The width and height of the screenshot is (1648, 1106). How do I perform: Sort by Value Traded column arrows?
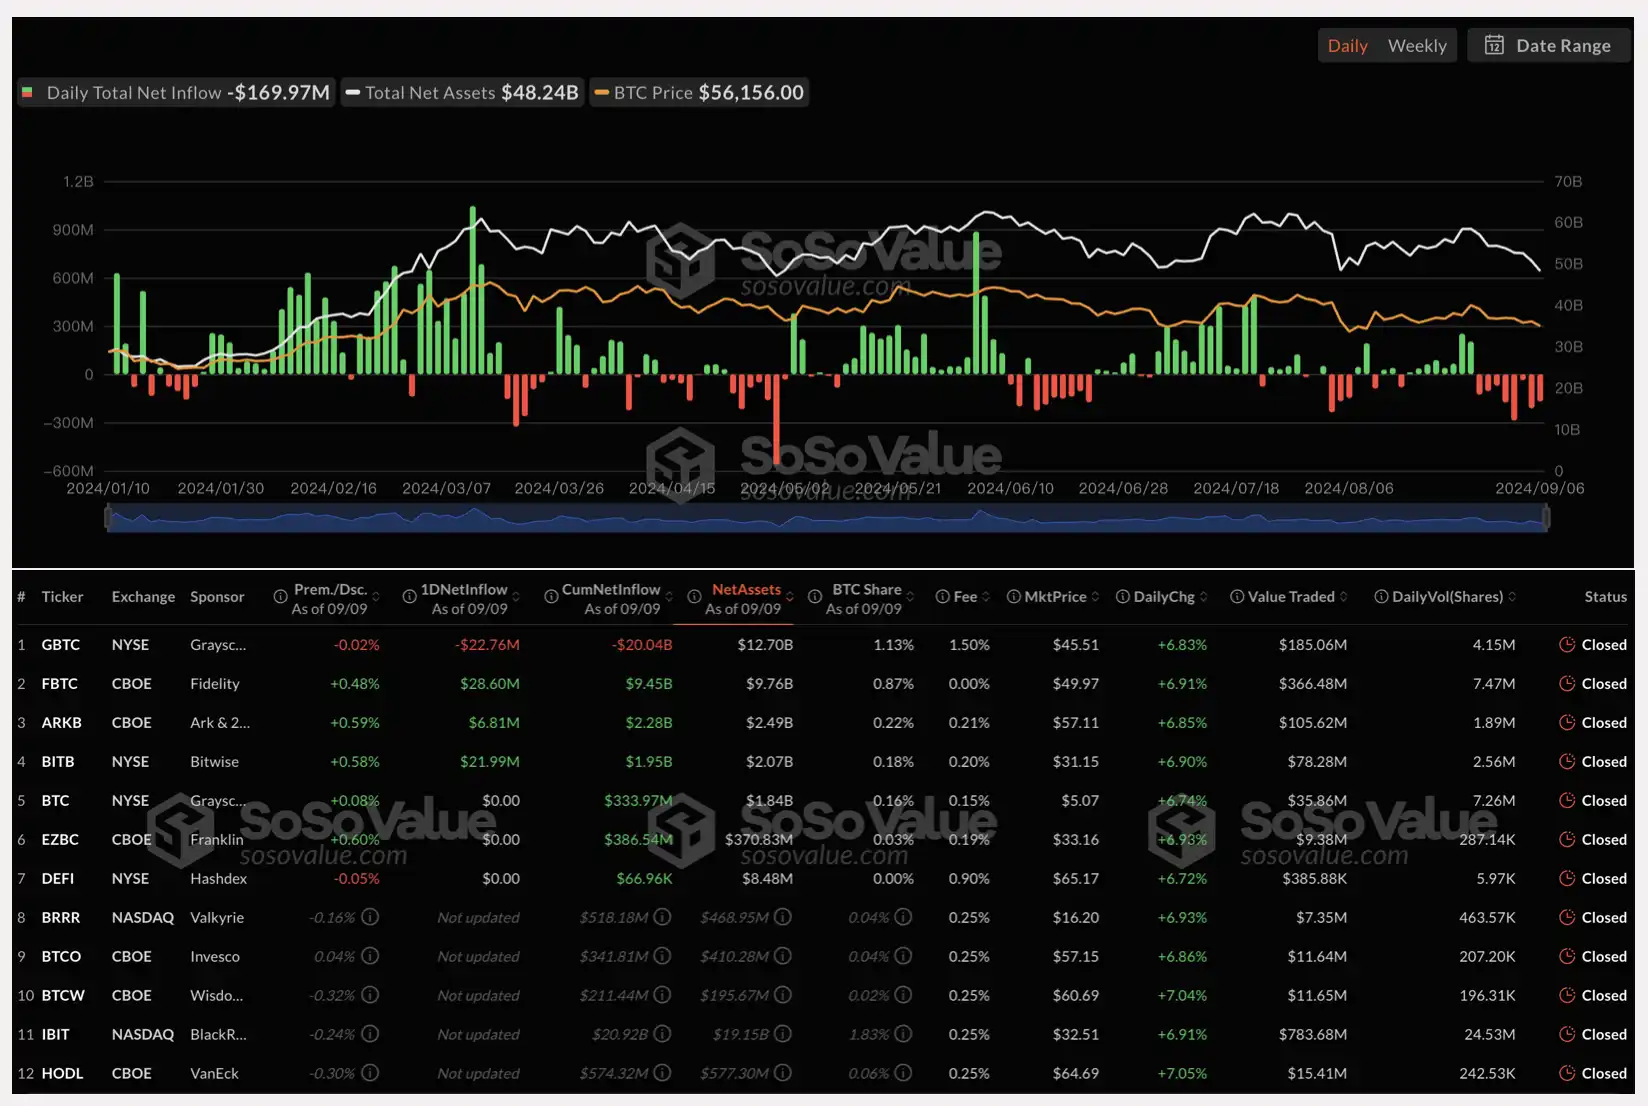click(1344, 597)
